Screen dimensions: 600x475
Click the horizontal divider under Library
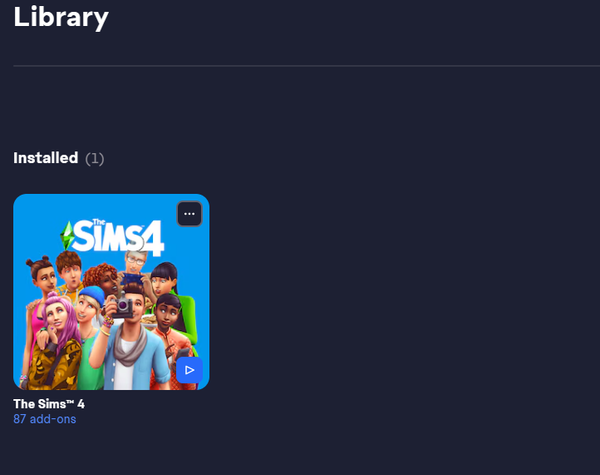click(307, 66)
